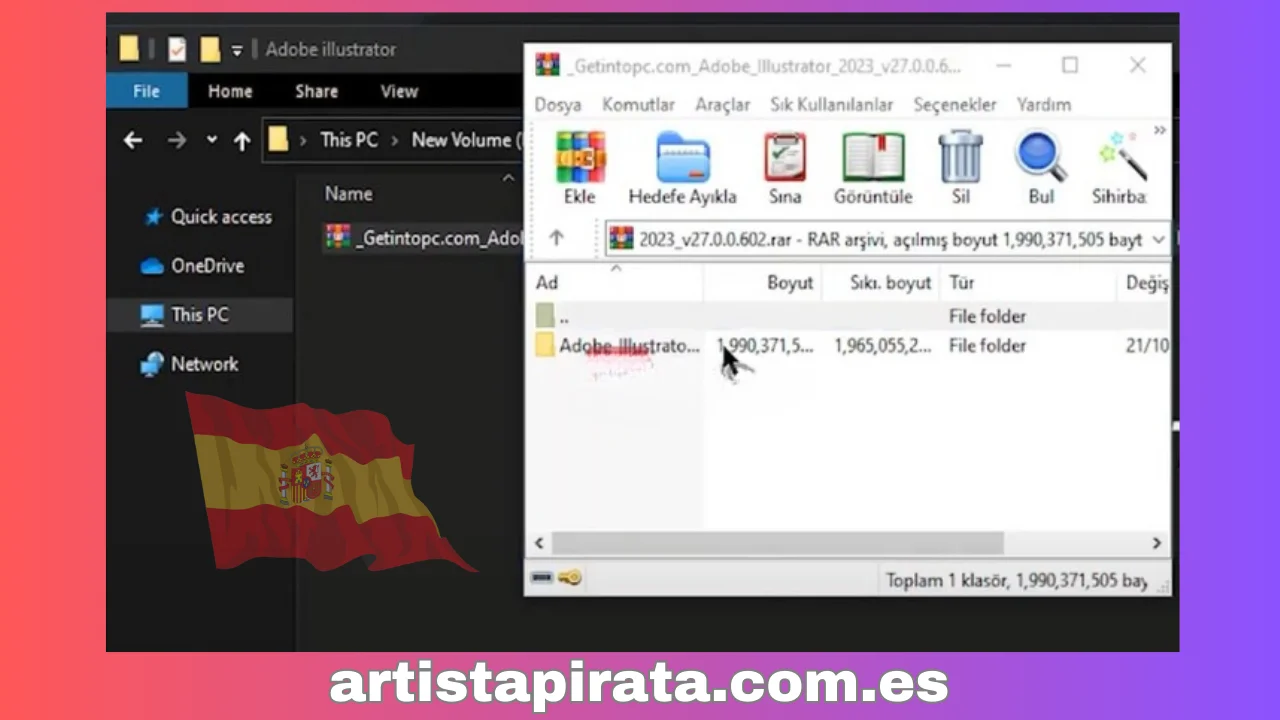Expand the WinRAR toolbar overflow chevron
Viewport: 1280px width, 720px height.
click(x=1160, y=130)
